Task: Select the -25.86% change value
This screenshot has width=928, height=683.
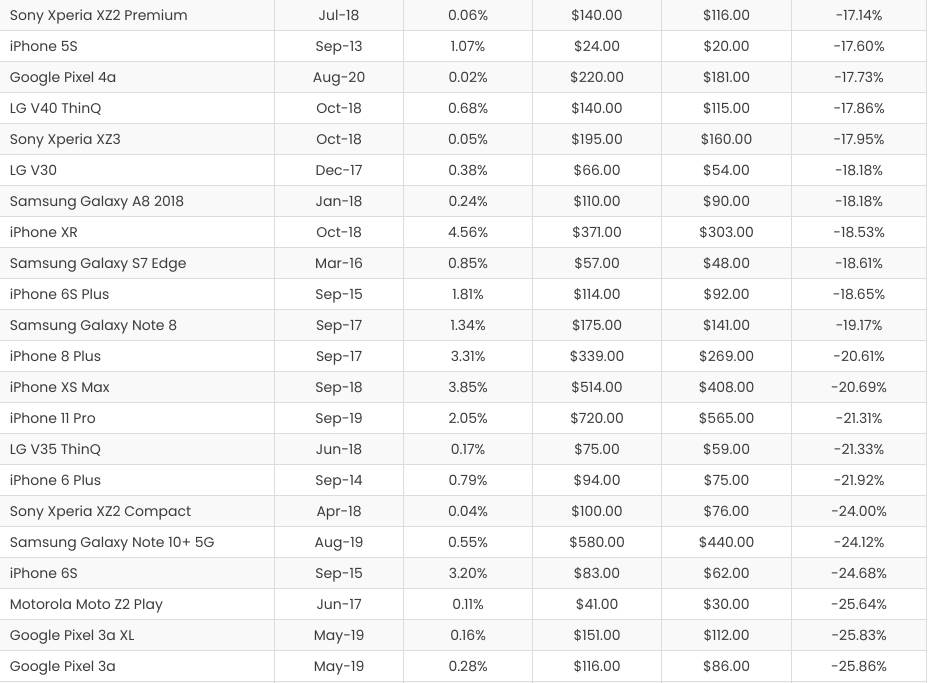Action: (859, 666)
